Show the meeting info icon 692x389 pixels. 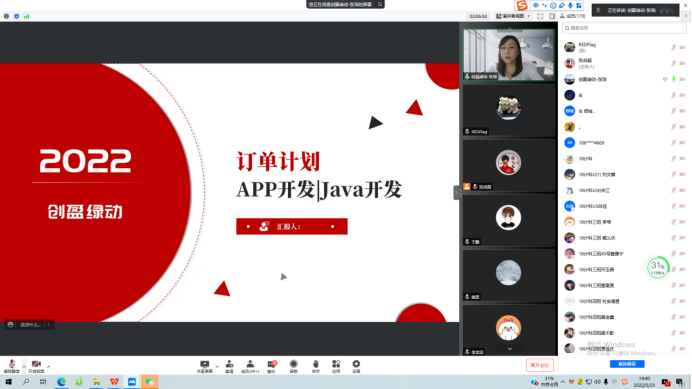[x=6, y=16]
